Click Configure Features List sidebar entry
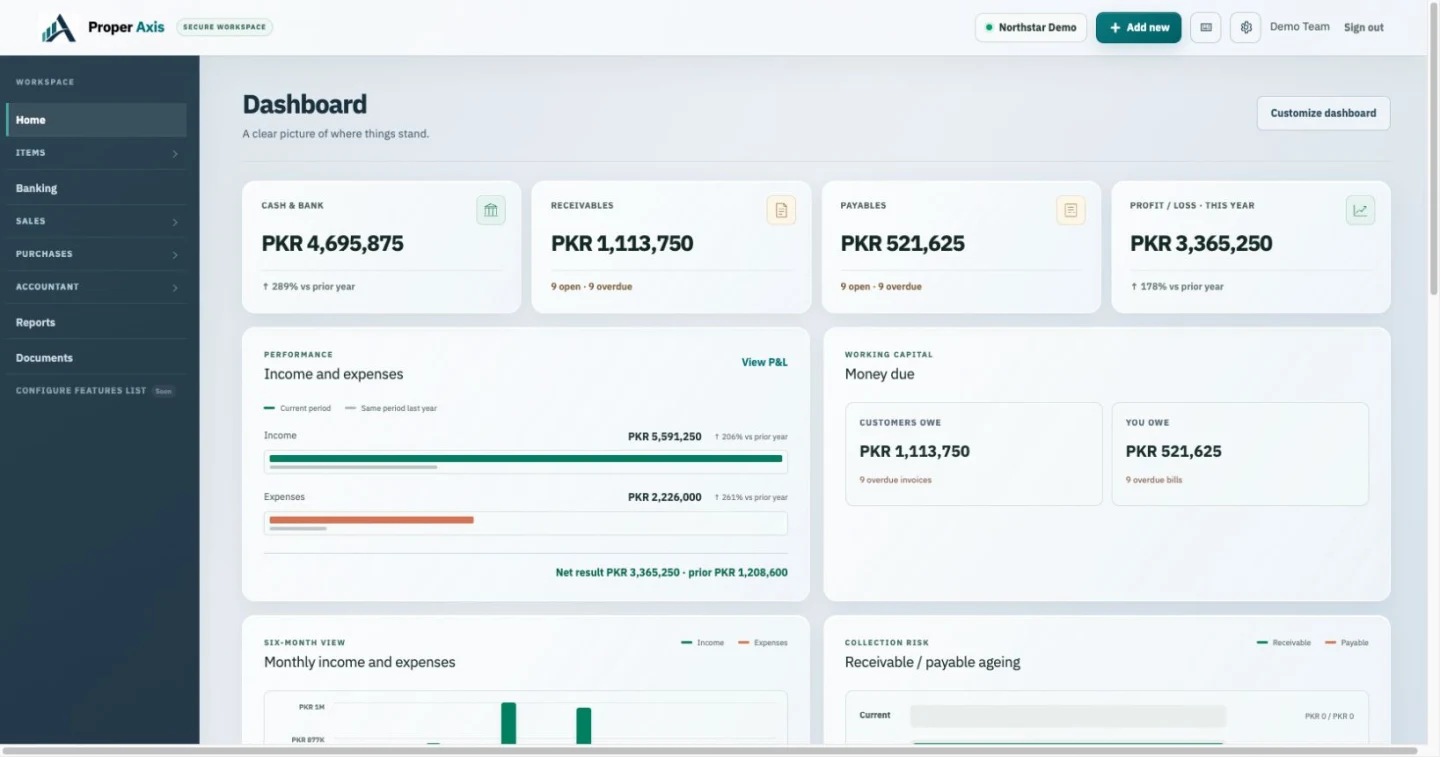The width and height of the screenshot is (1440, 757). pyautogui.click(x=96, y=391)
